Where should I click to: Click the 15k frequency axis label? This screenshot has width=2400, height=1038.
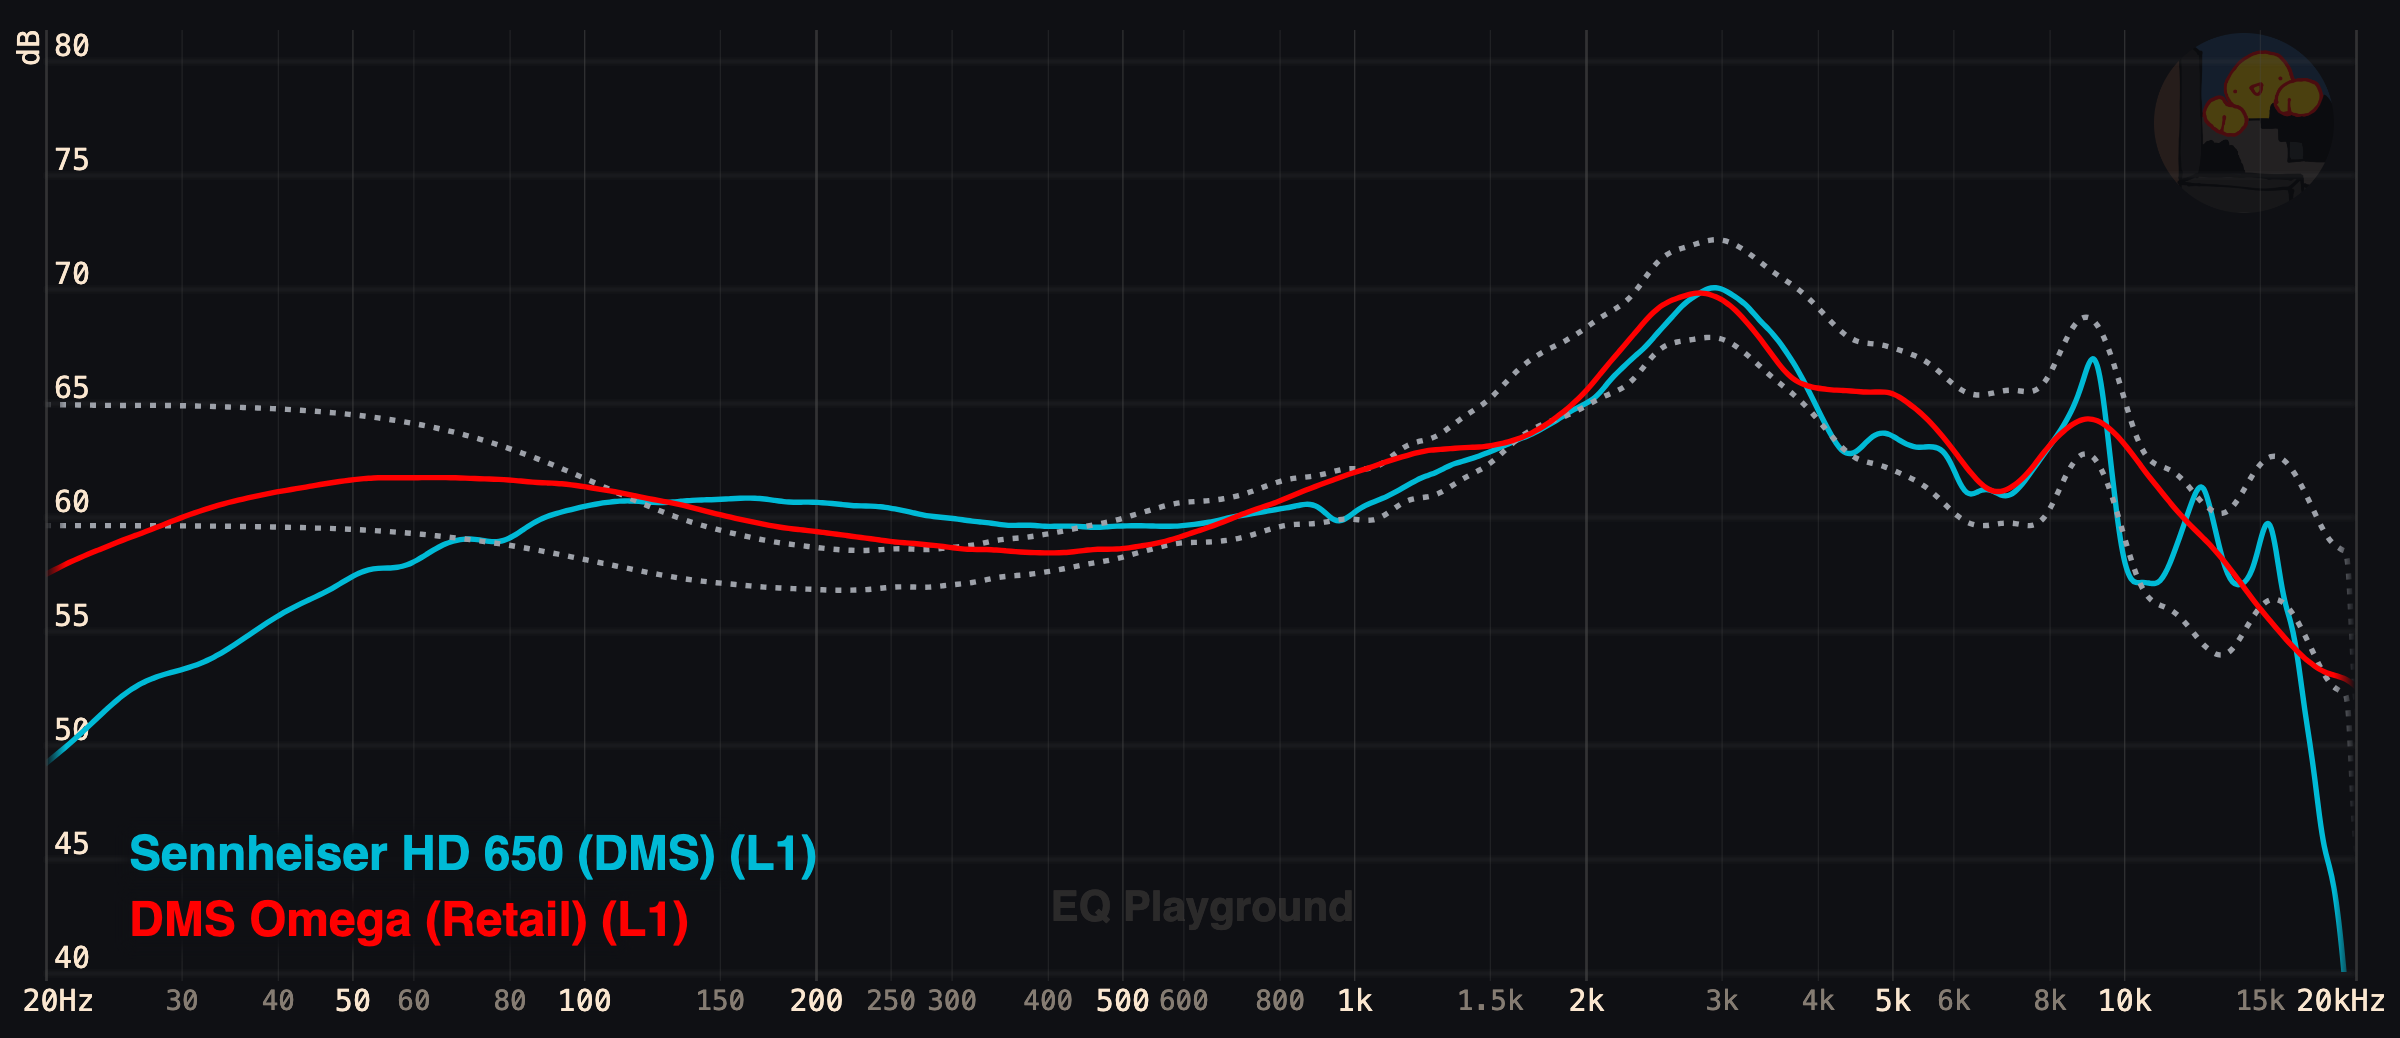tap(2260, 1001)
